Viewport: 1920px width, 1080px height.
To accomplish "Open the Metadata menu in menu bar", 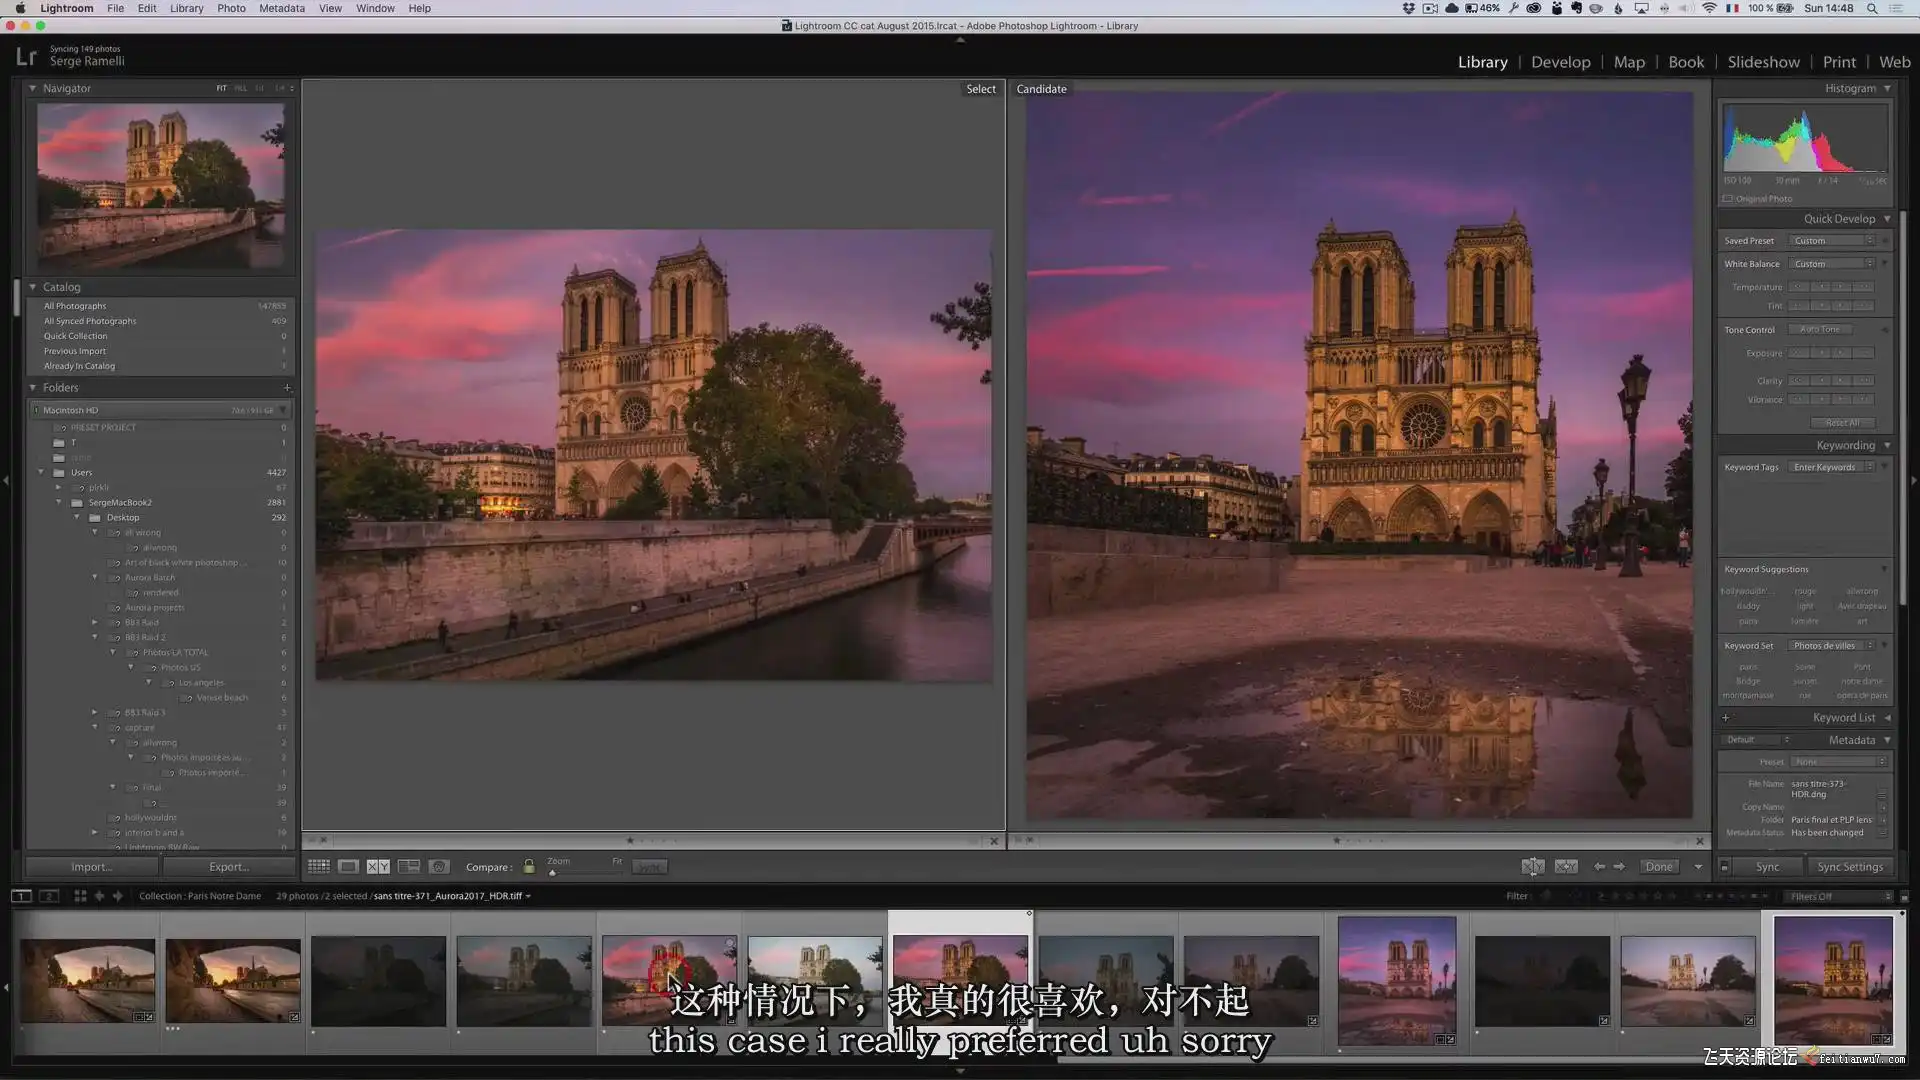I will click(282, 8).
